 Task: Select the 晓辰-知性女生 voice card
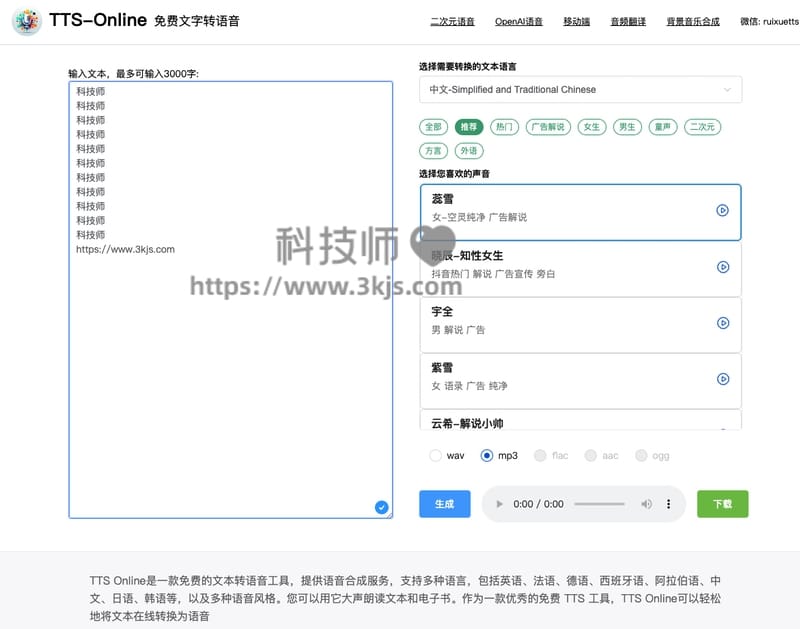coord(581,269)
